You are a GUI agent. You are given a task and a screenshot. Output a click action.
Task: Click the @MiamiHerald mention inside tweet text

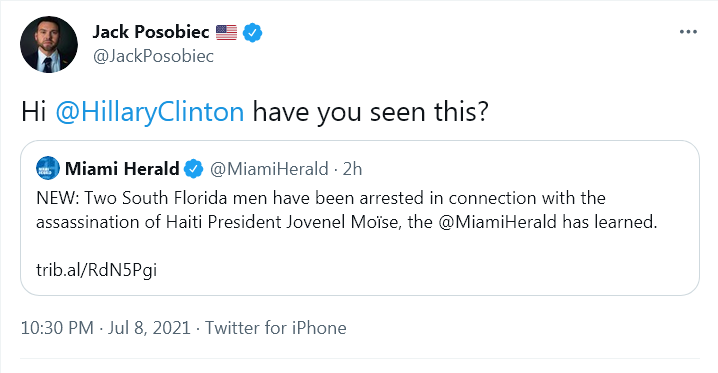pyautogui.click(x=497, y=222)
